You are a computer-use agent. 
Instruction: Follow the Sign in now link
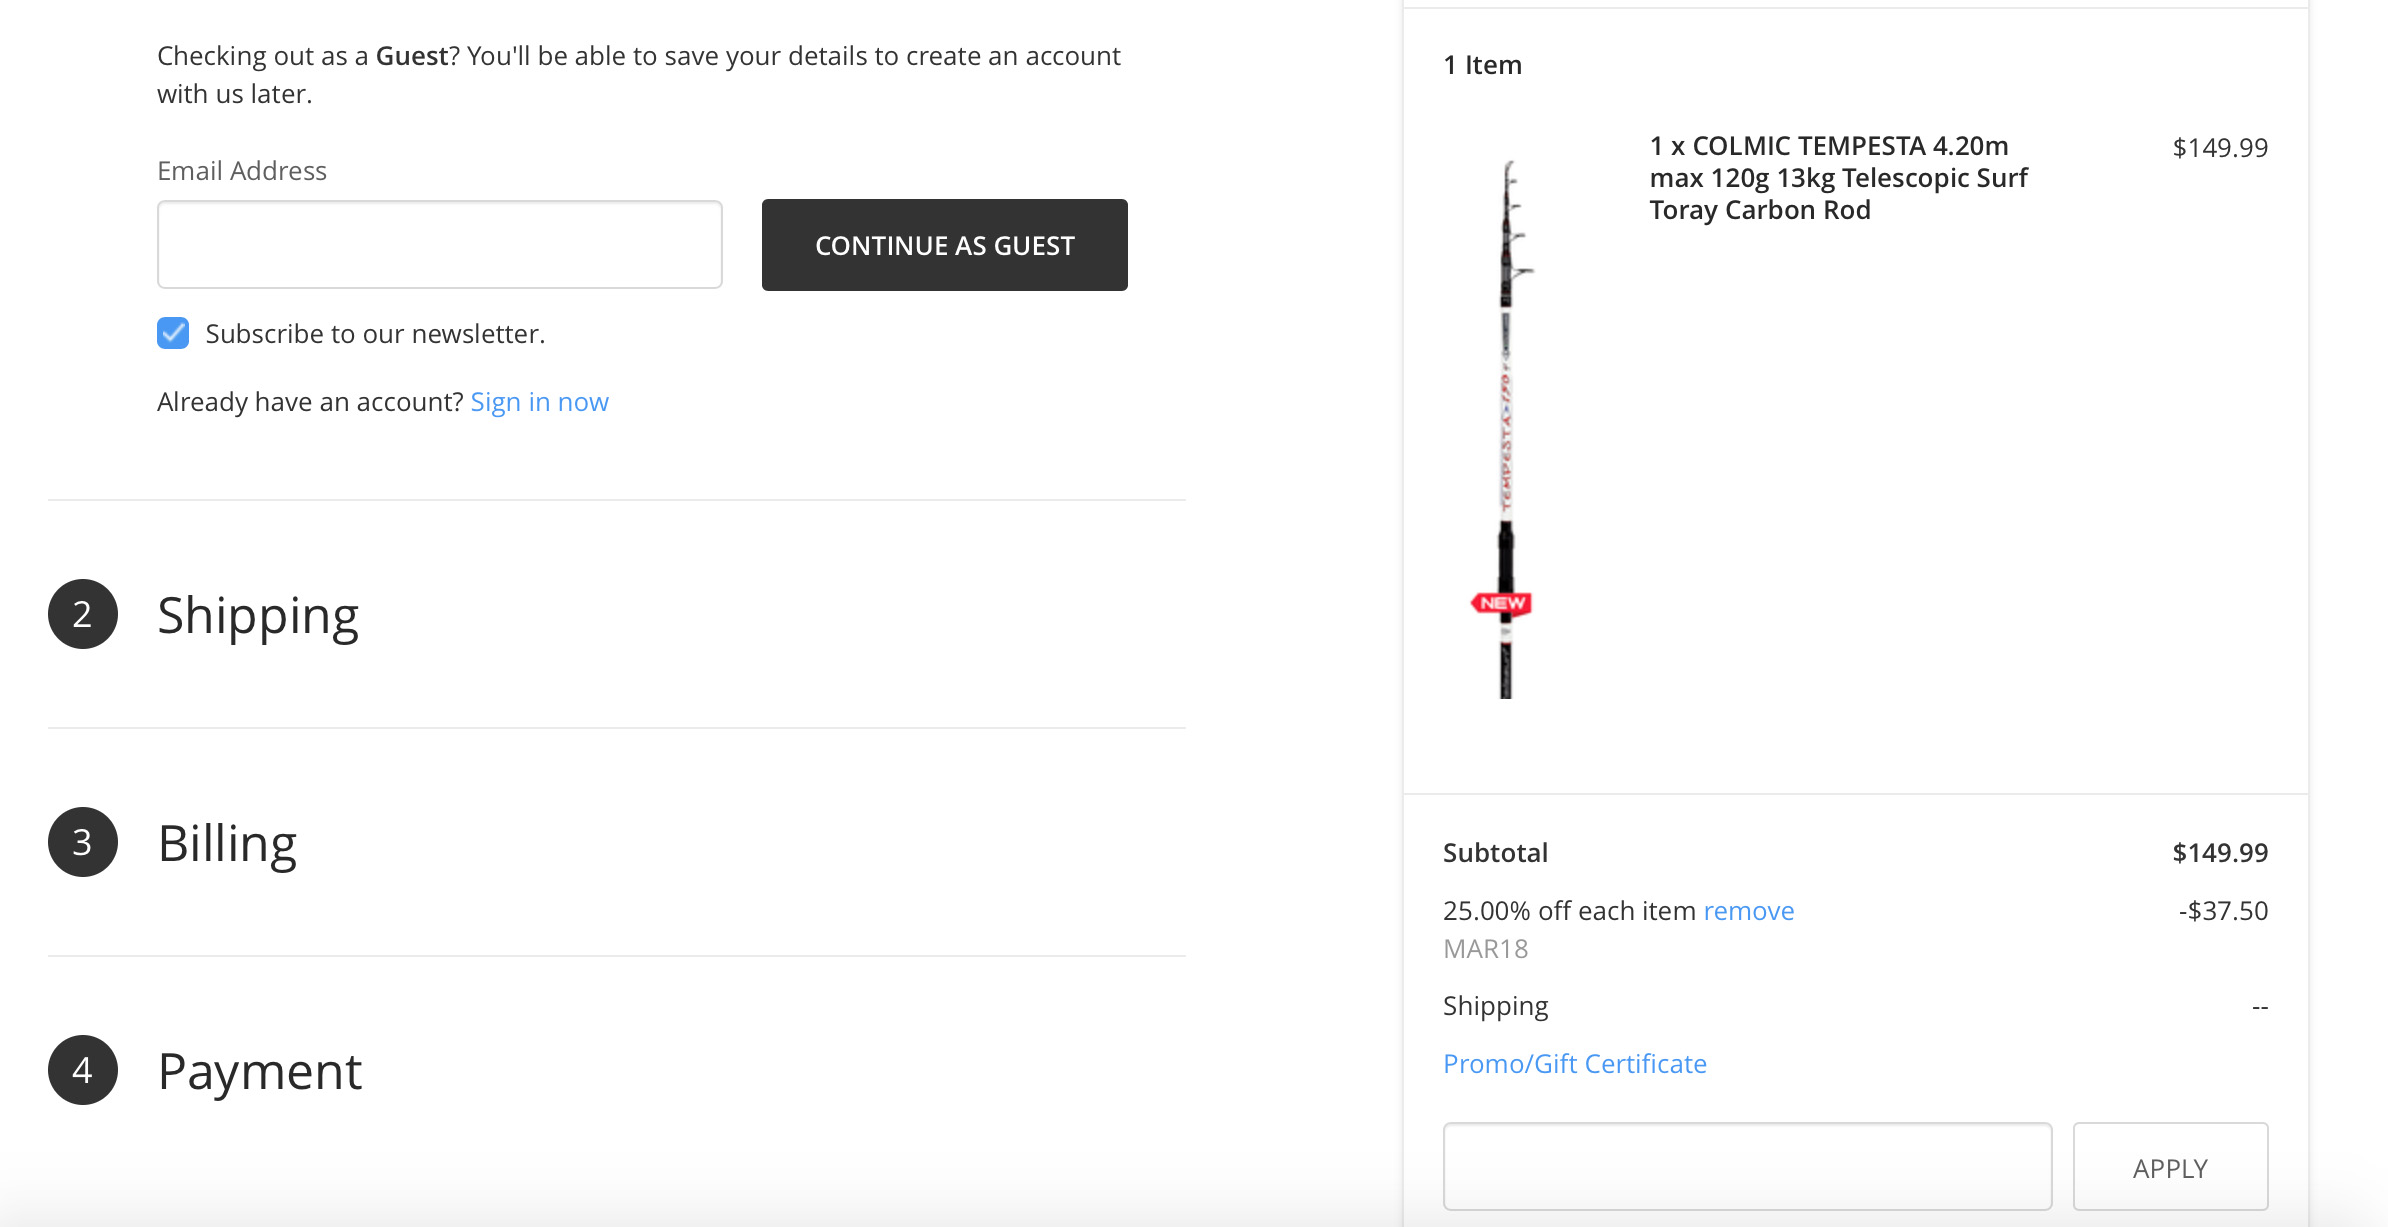click(x=539, y=402)
